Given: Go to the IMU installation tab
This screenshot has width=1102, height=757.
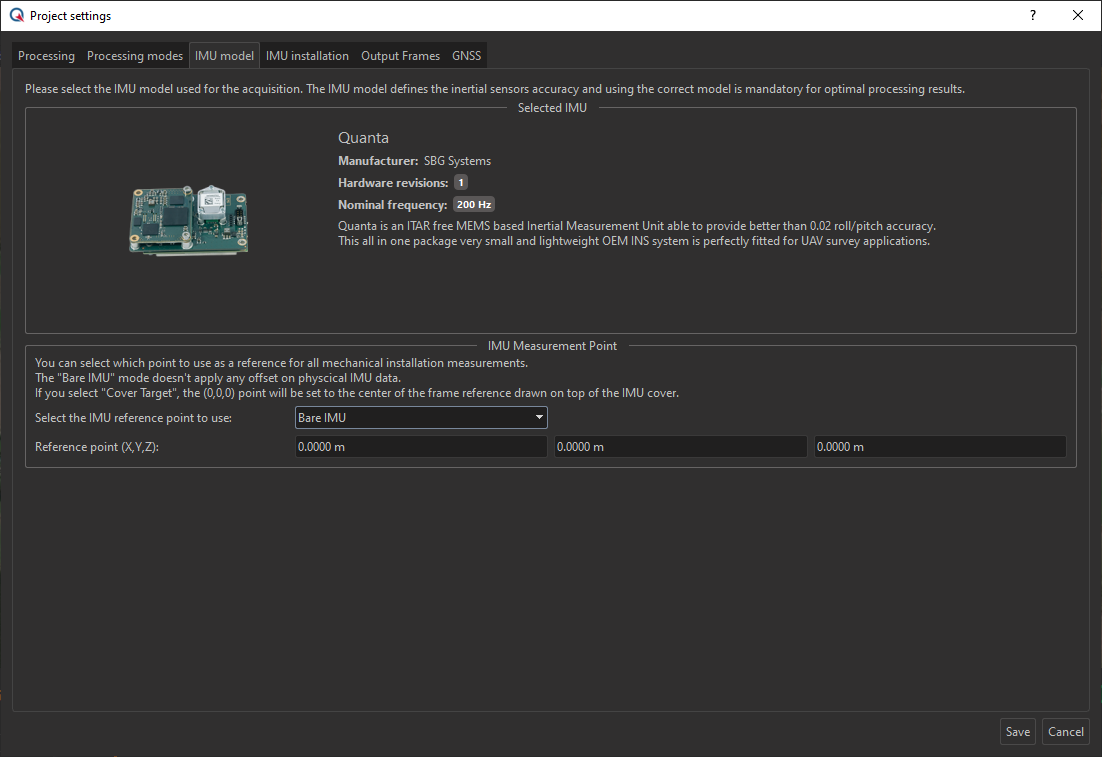Looking at the screenshot, I should click(307, 56).
